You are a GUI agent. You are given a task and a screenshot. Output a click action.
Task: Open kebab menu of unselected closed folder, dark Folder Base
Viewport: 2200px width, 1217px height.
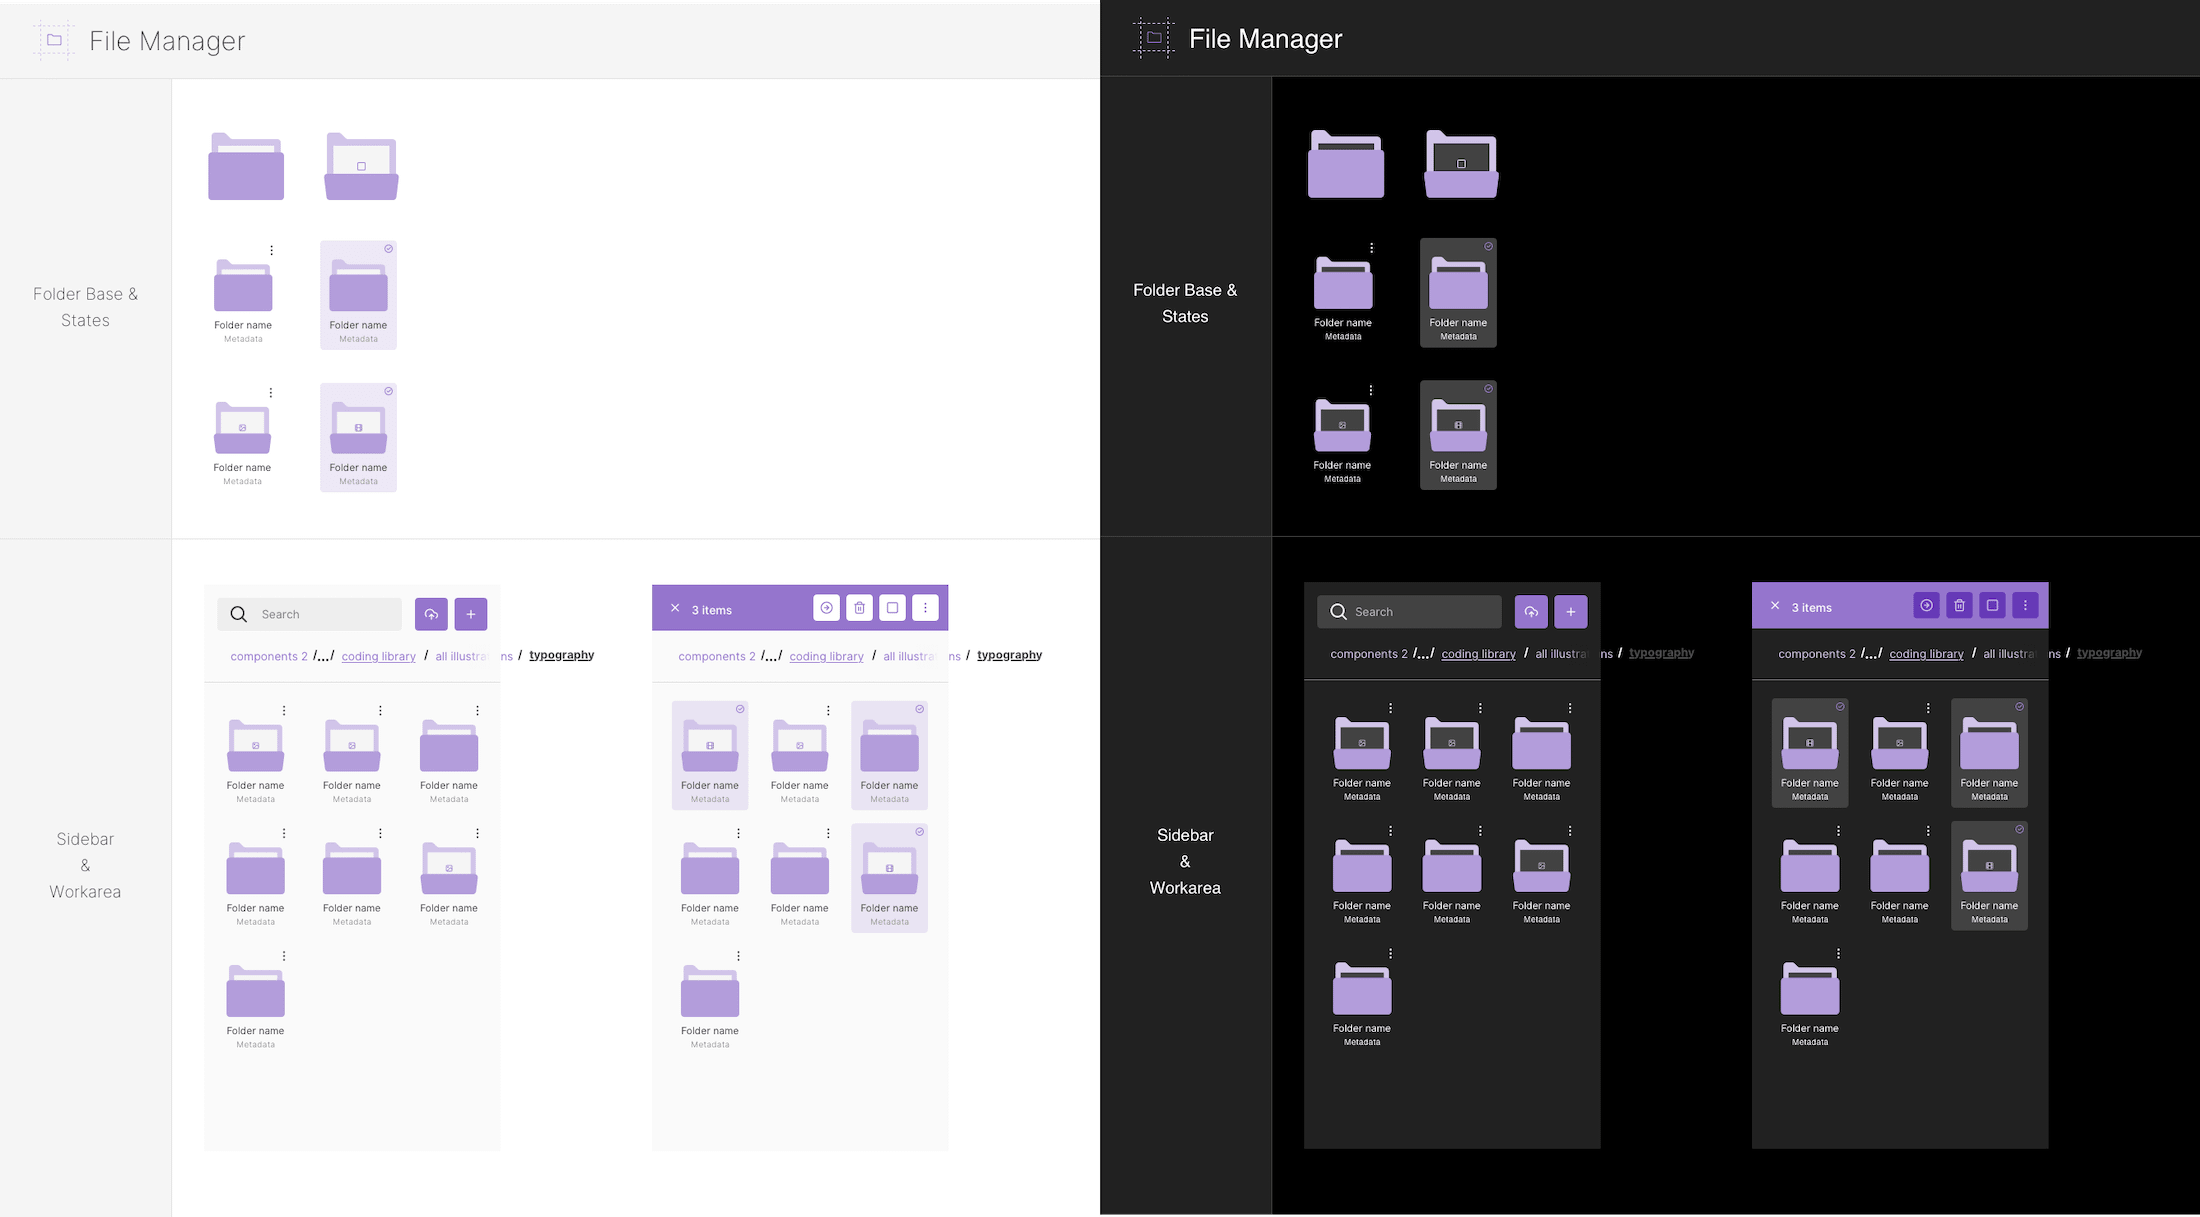(1371, 248)
